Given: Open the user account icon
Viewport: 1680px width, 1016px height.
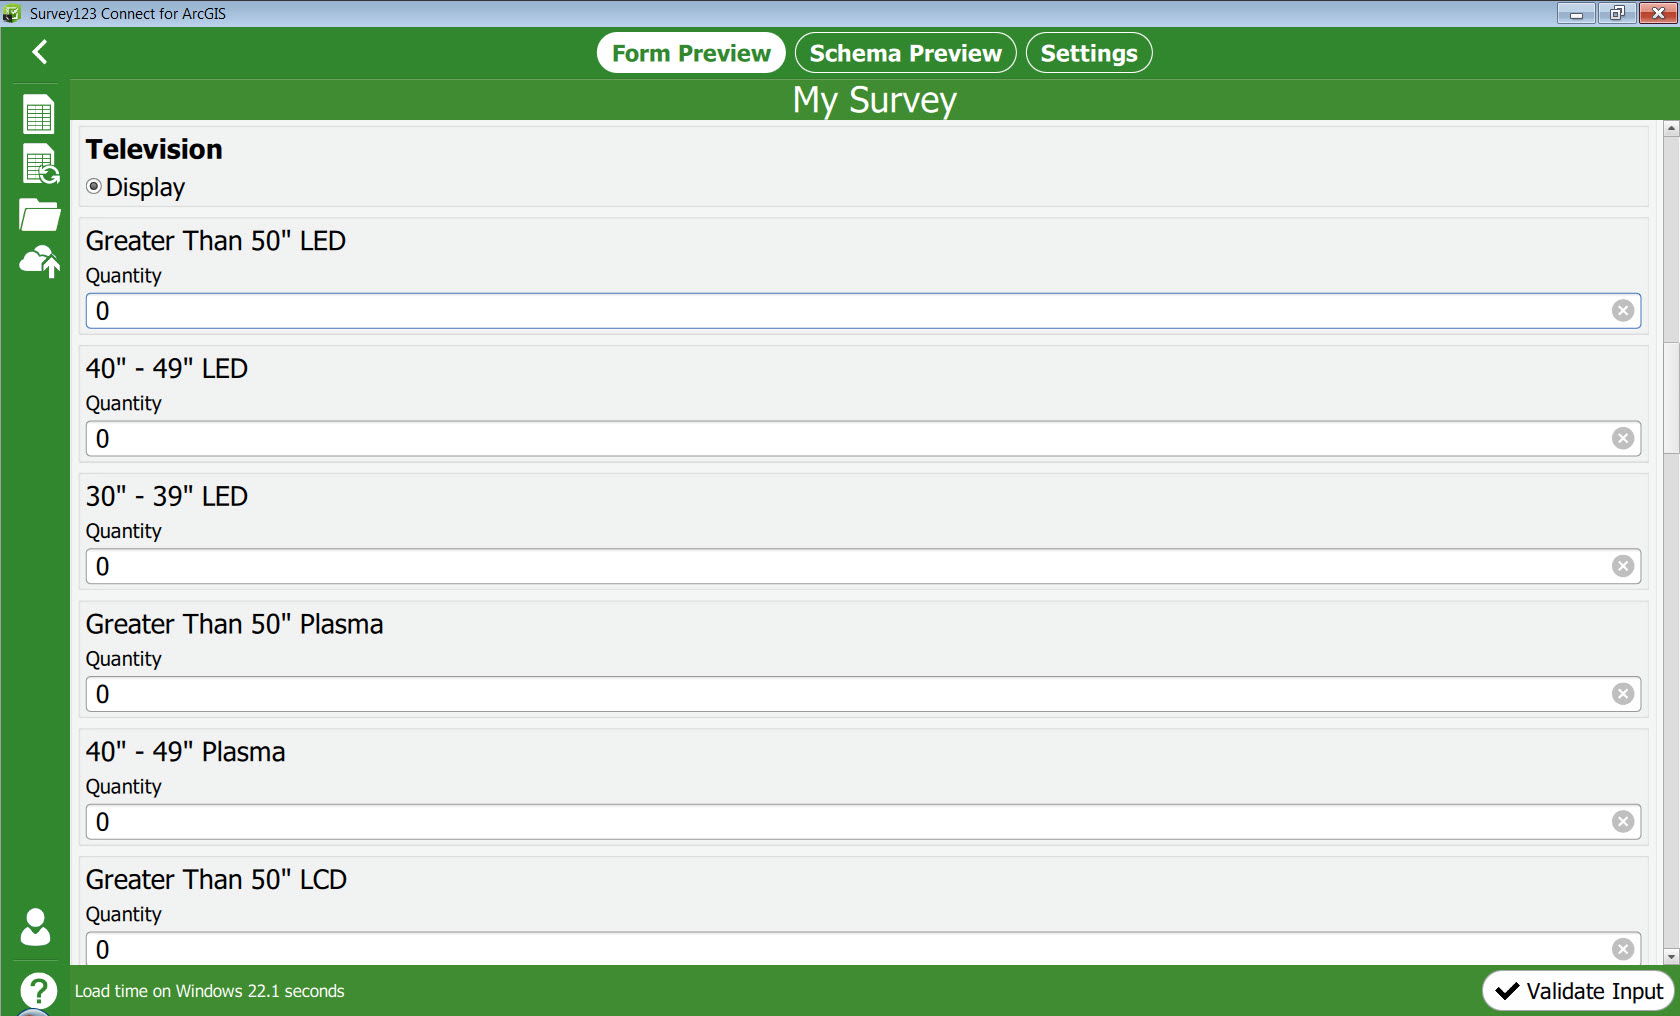Looking at the screenshot, I should tap(36, 927).
